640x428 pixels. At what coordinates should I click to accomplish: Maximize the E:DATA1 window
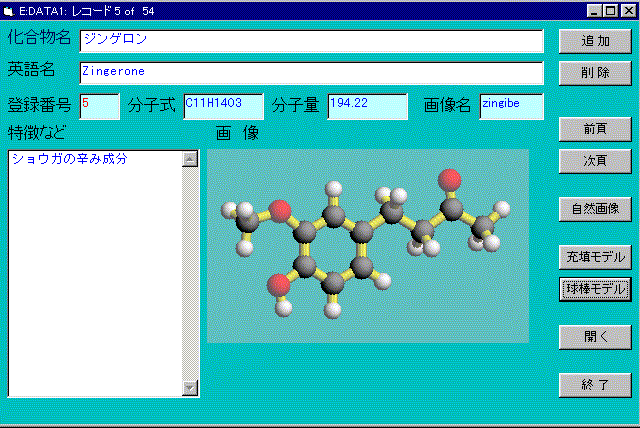pos(611,11)
